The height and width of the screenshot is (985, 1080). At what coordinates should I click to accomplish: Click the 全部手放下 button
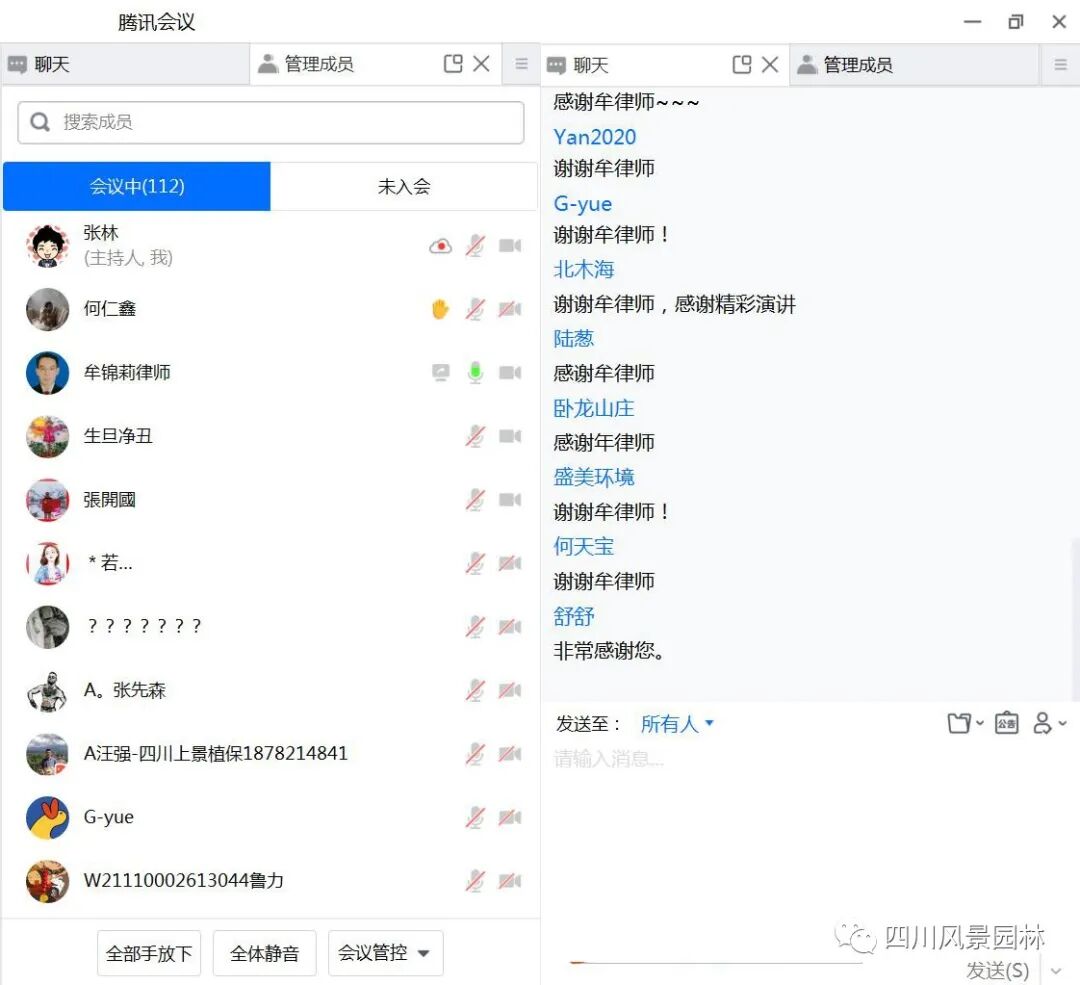pos(148,953)
